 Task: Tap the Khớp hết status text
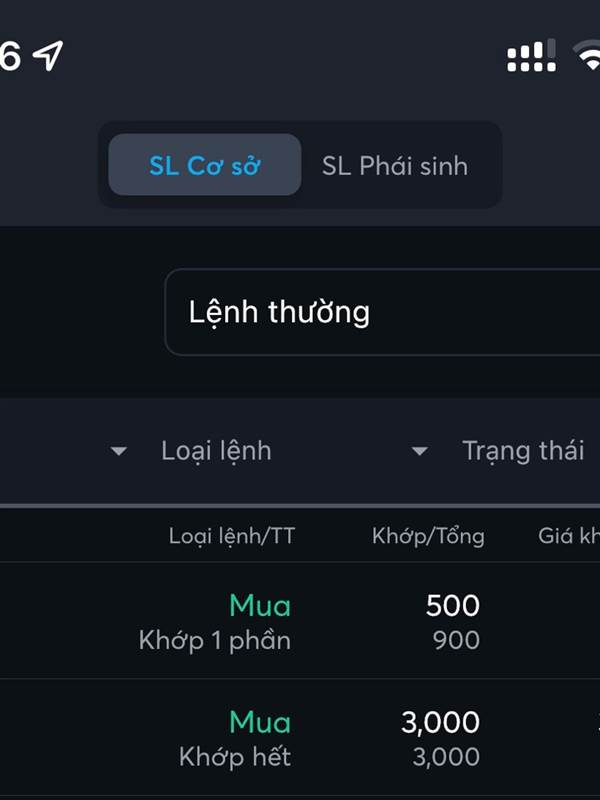pos(235,757)
